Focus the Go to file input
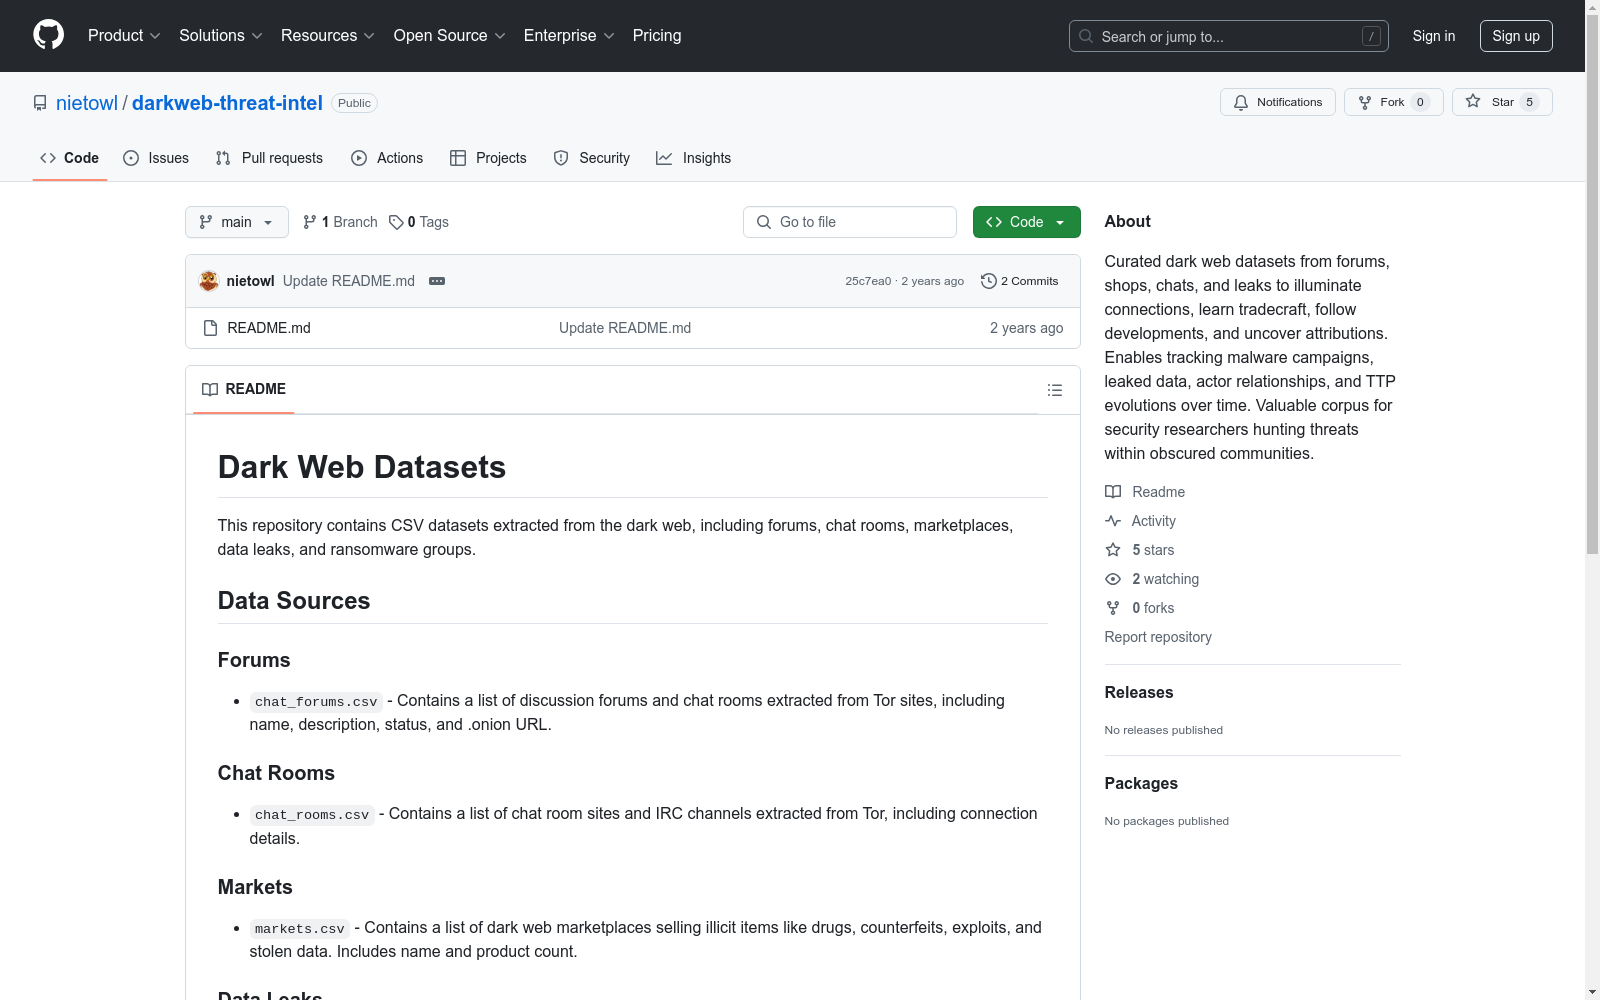The height and width of the screenshot is (1000, 1600). click(x=850, y=222)
